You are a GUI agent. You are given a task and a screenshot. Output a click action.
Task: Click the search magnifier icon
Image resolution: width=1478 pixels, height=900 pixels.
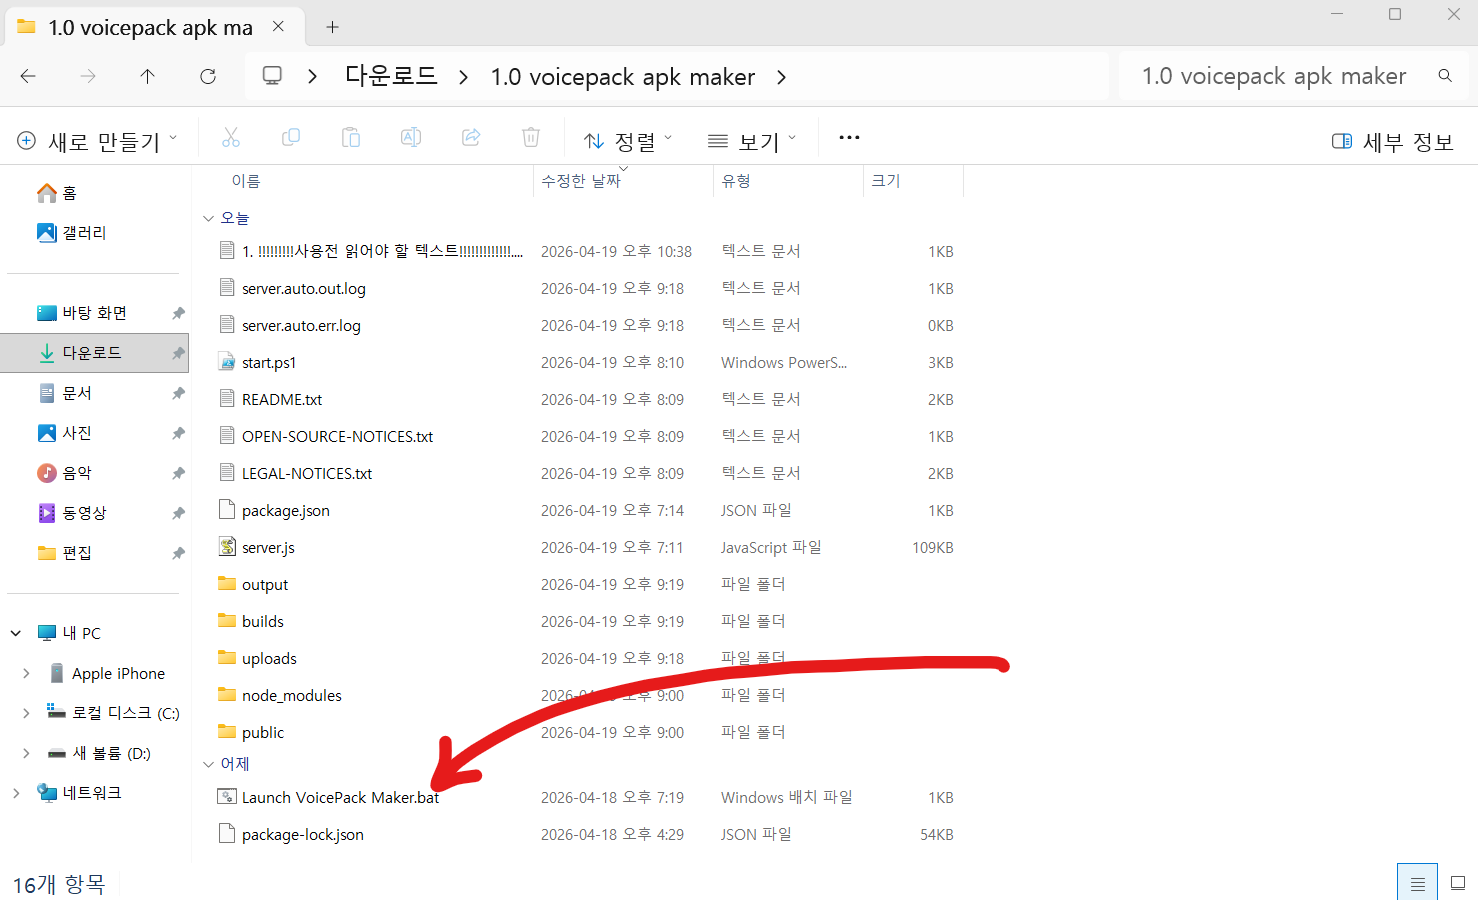1445,76
